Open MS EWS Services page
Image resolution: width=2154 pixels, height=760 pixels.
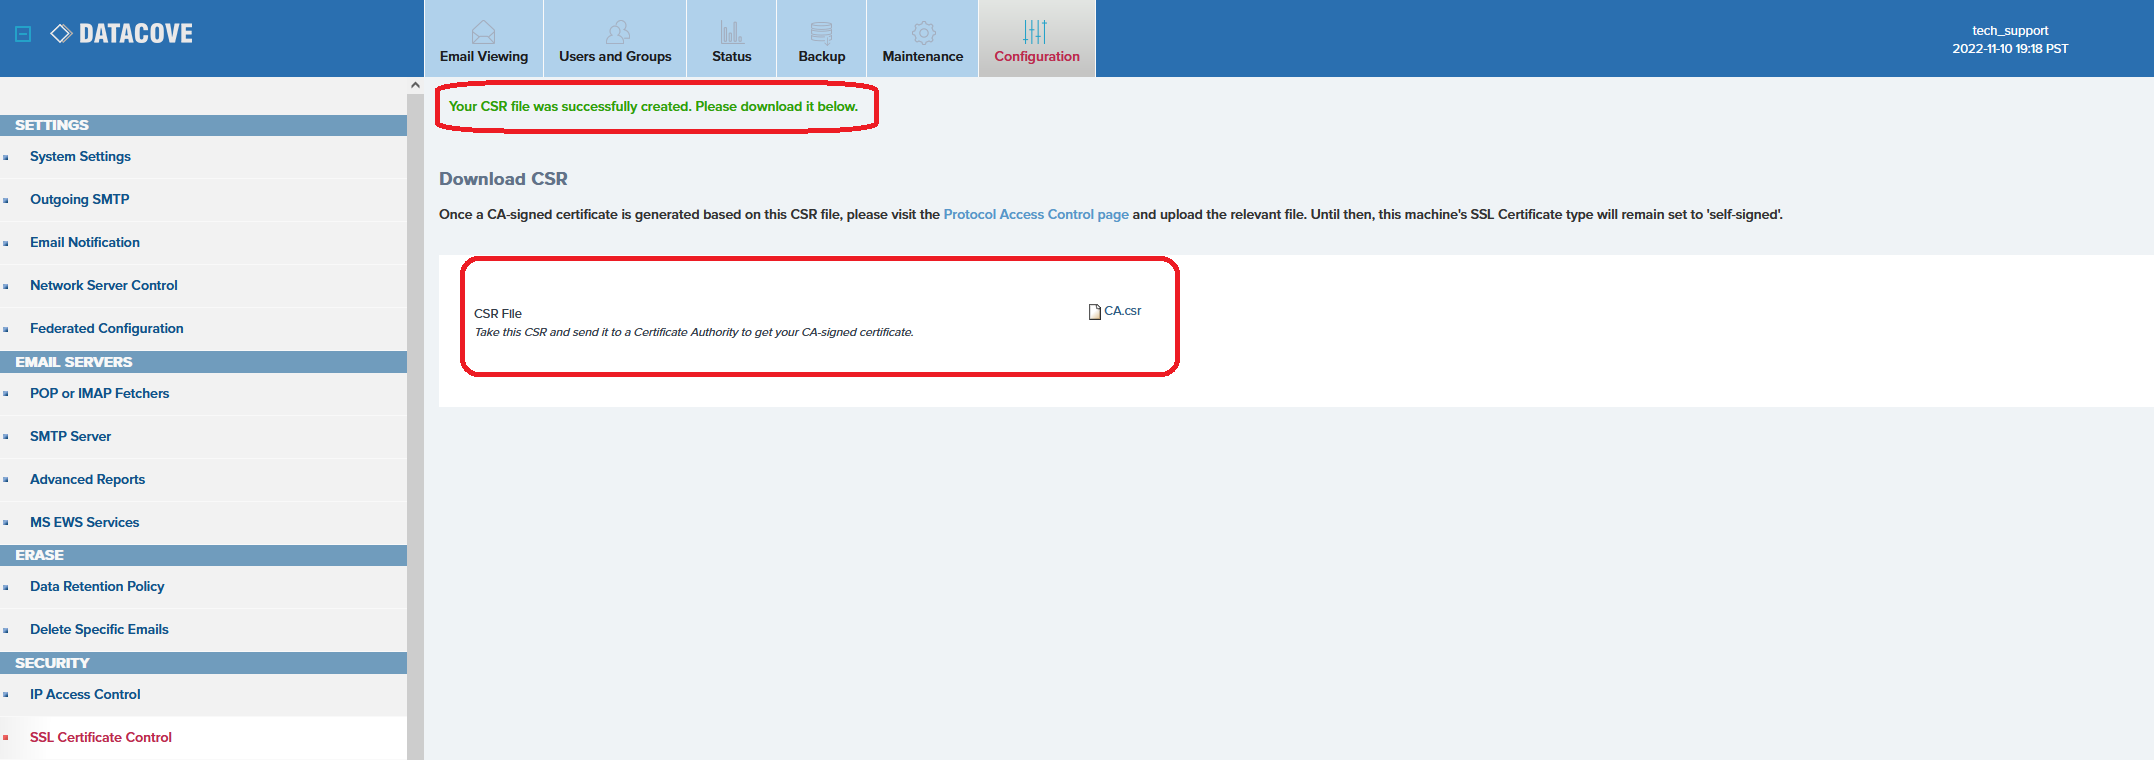84,522
